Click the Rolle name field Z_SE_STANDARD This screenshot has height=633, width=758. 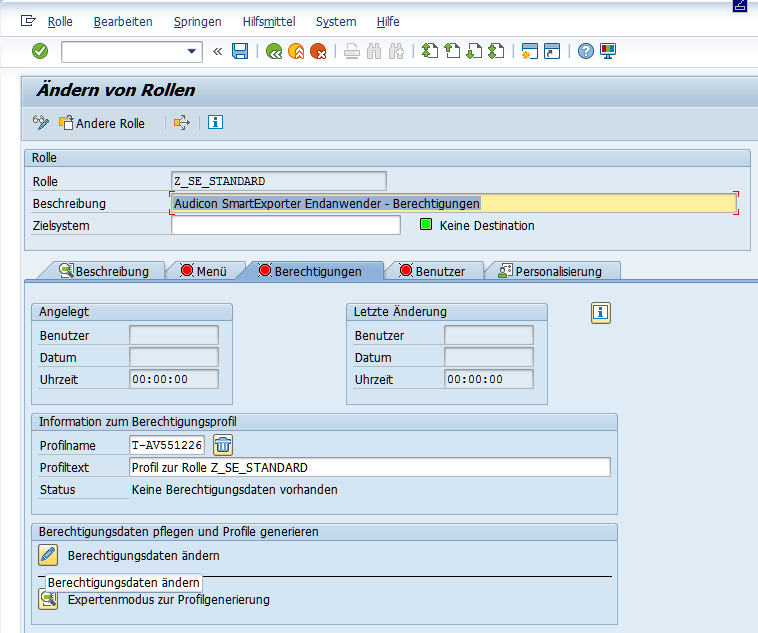click(x=278, y=181)
